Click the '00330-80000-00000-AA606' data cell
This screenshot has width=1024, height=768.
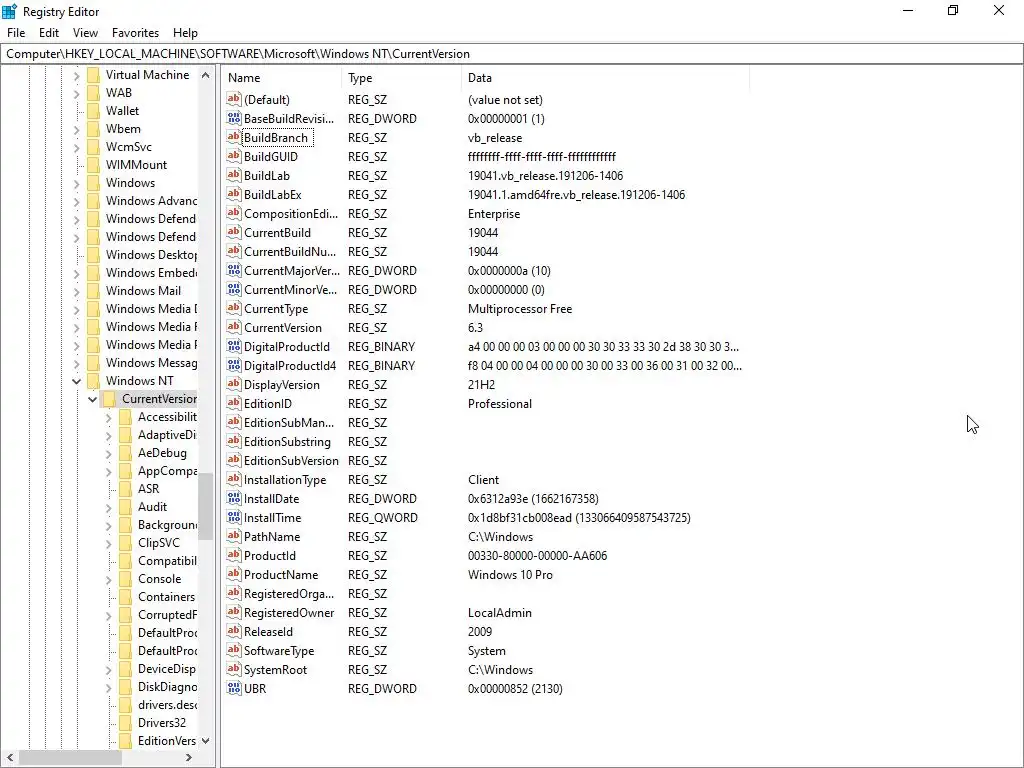(537, 556)
